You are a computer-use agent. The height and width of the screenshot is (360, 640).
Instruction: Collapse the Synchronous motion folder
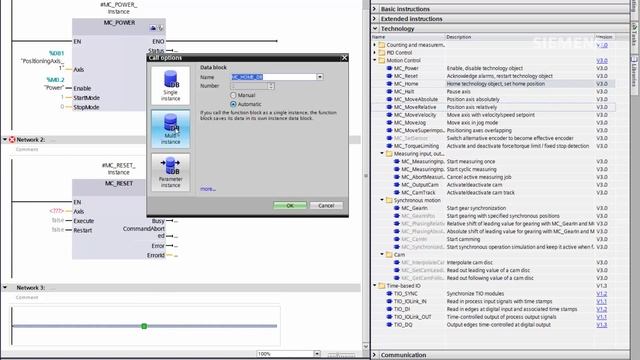[x=382, y=200]
